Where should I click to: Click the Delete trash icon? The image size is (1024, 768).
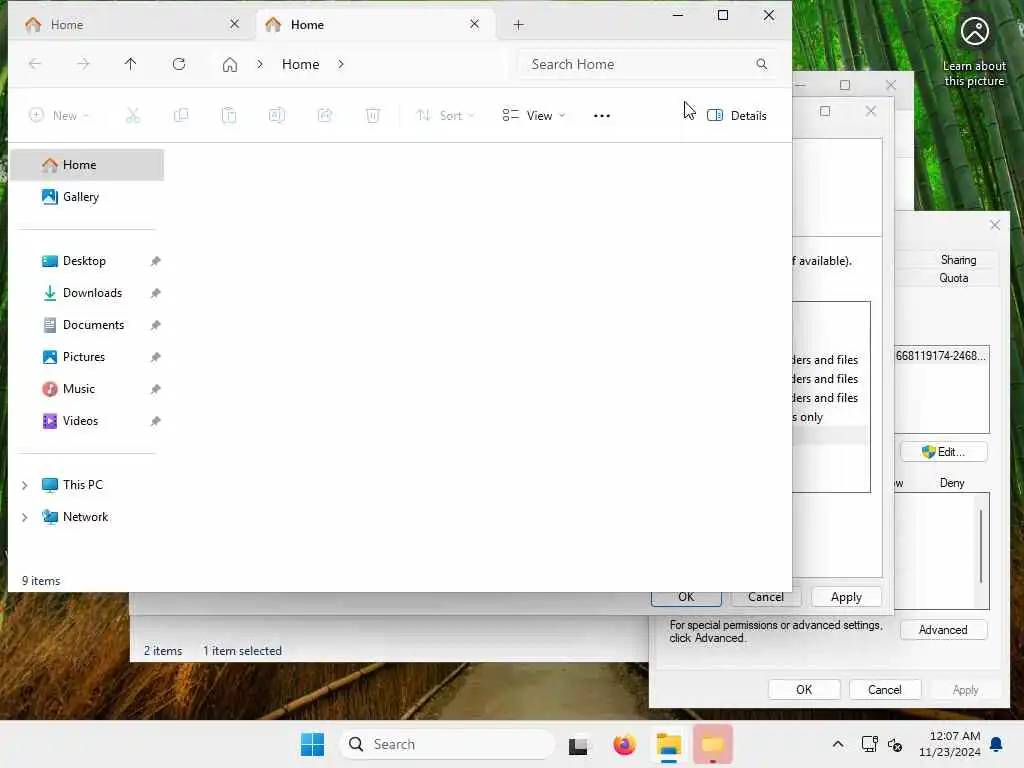tap(373, 116)
